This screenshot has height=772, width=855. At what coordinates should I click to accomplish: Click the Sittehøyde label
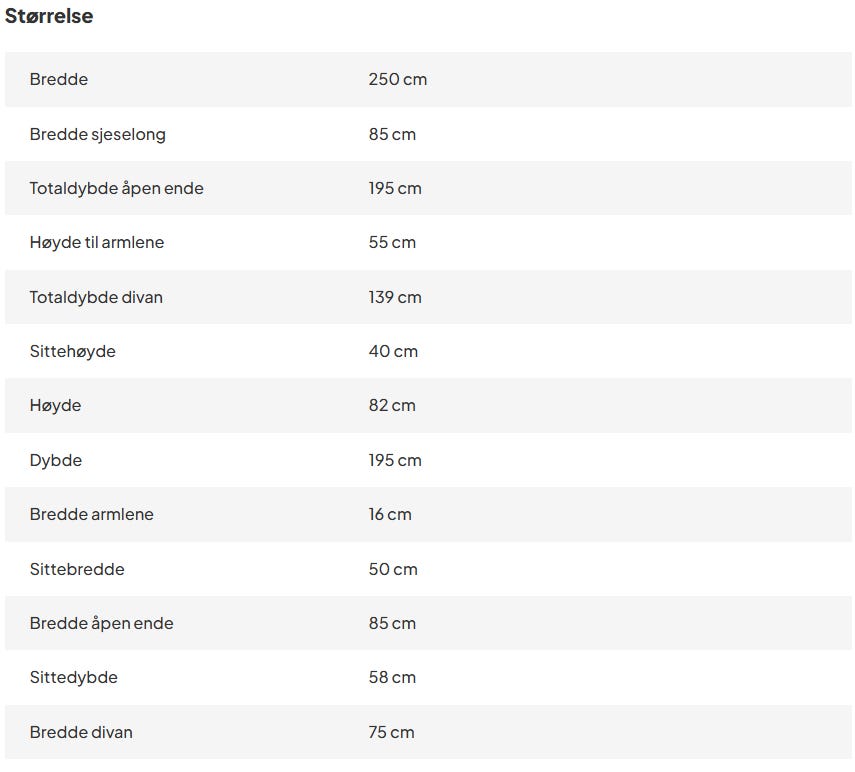[72, 351]
